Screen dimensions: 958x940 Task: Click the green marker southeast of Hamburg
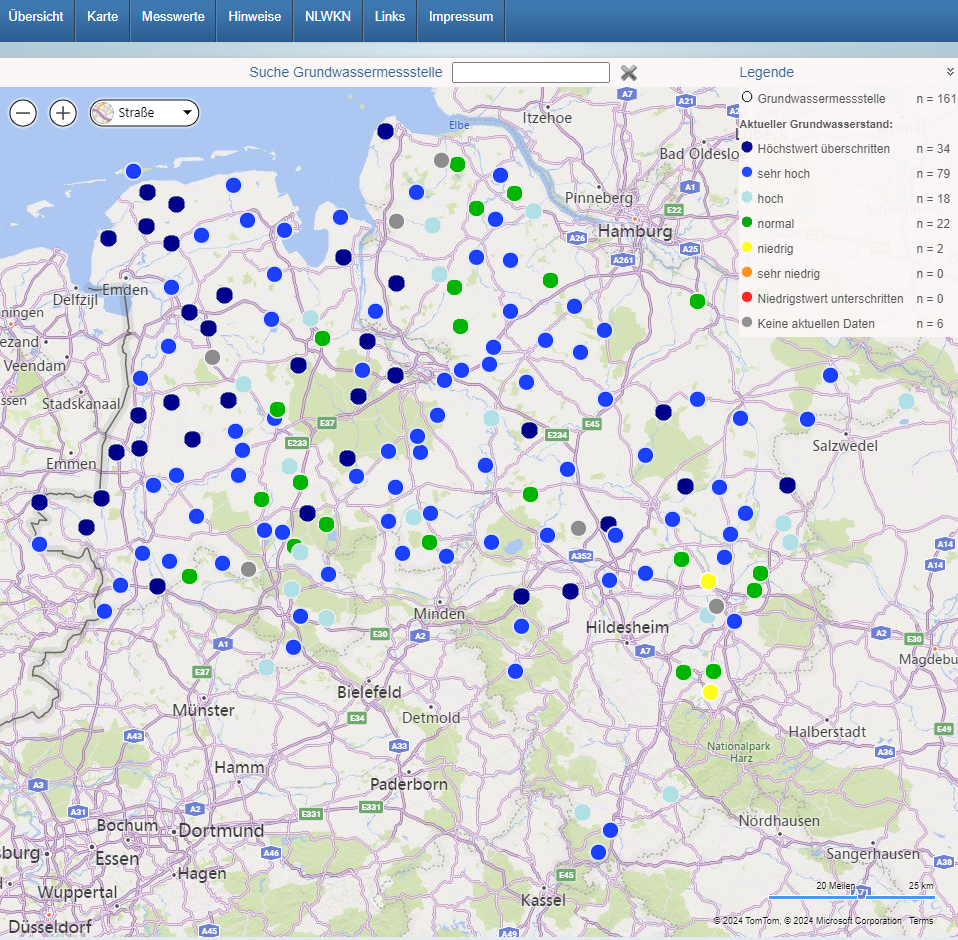point(697,301)
